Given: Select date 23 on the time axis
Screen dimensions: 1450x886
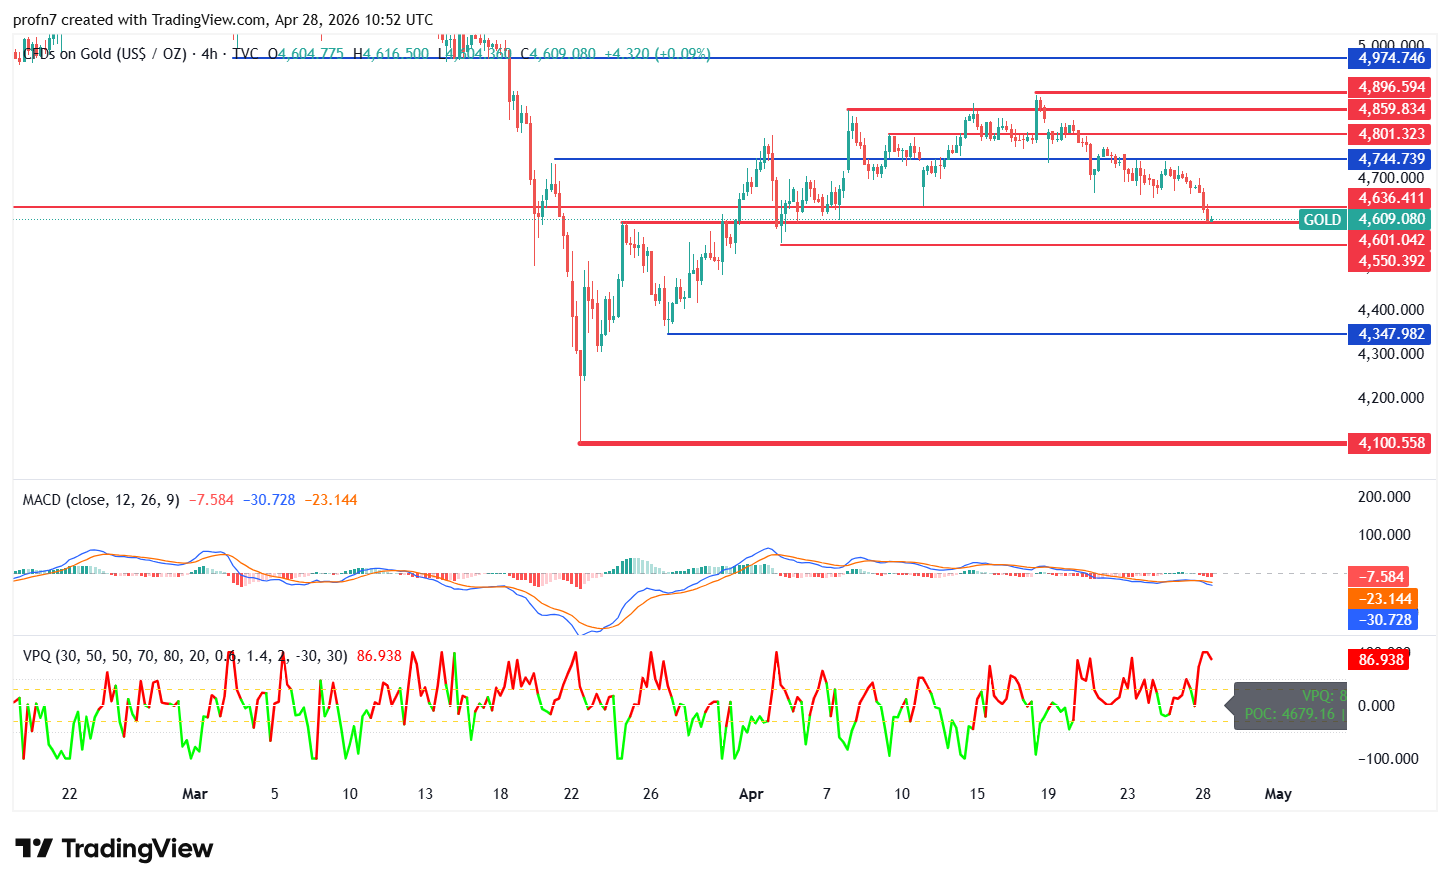Looking at the screenshot, I should 1128,794.
